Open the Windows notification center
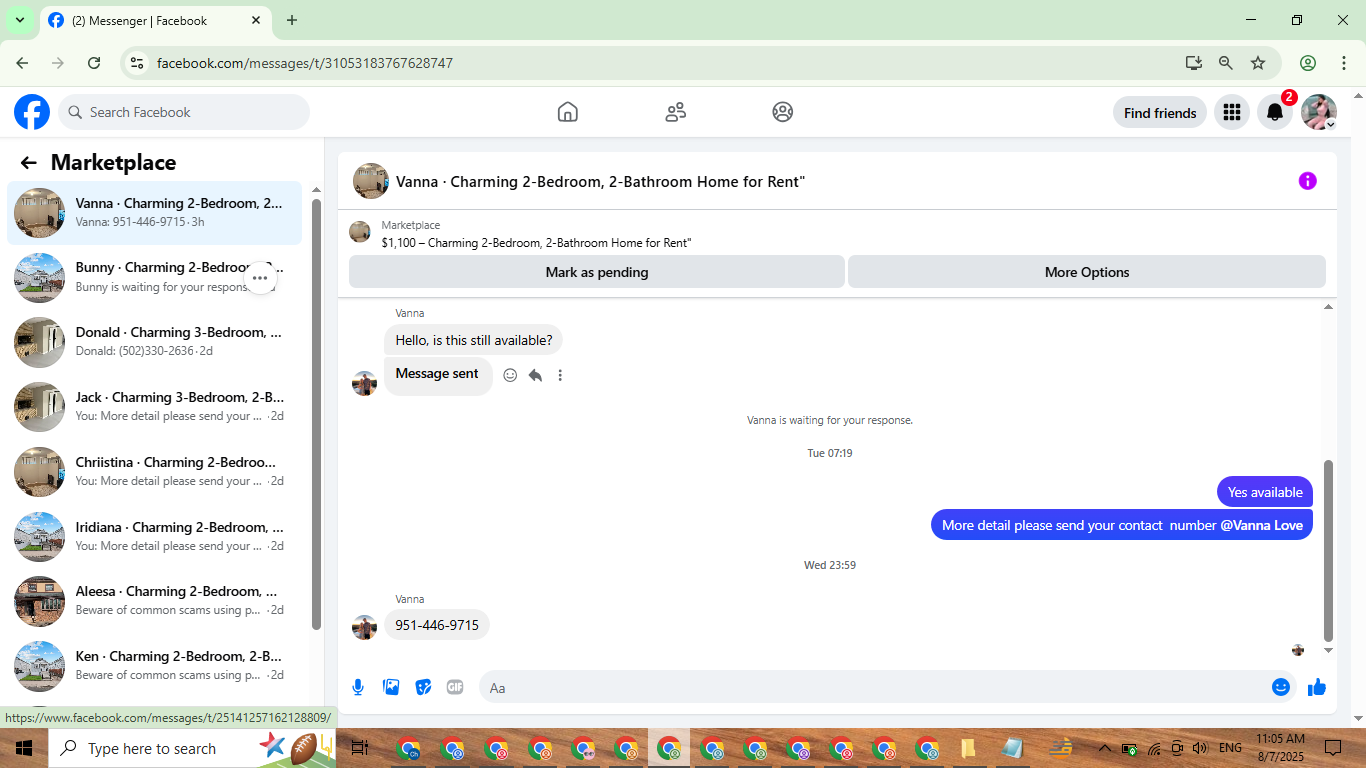This screenshot has height=768, width=1366. [x=1333, y=748]
